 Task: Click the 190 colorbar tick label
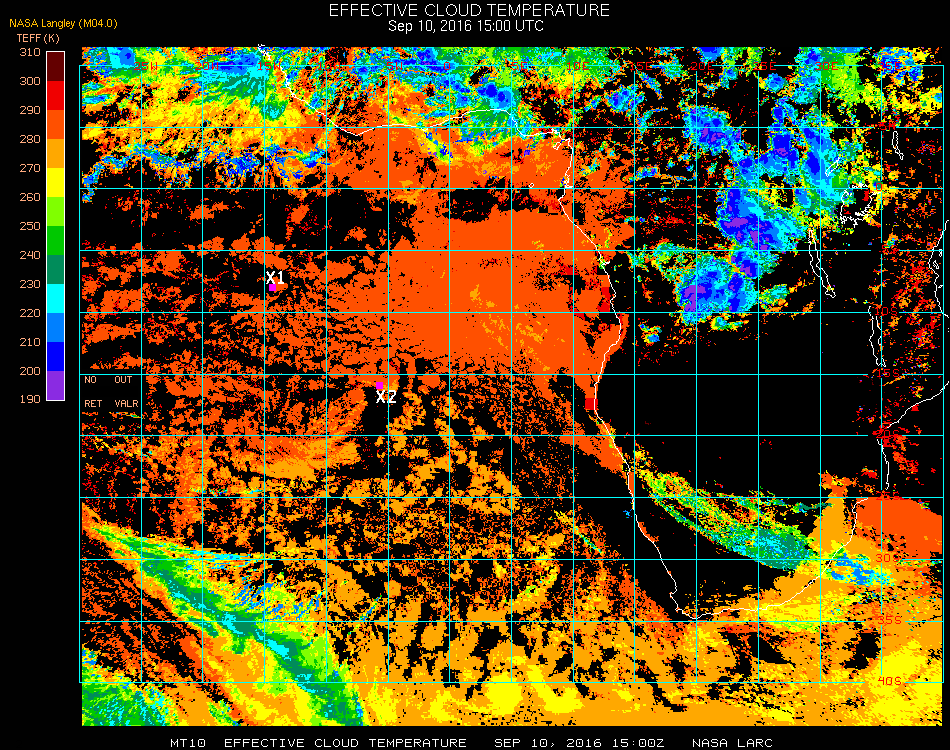pos(30,399)
